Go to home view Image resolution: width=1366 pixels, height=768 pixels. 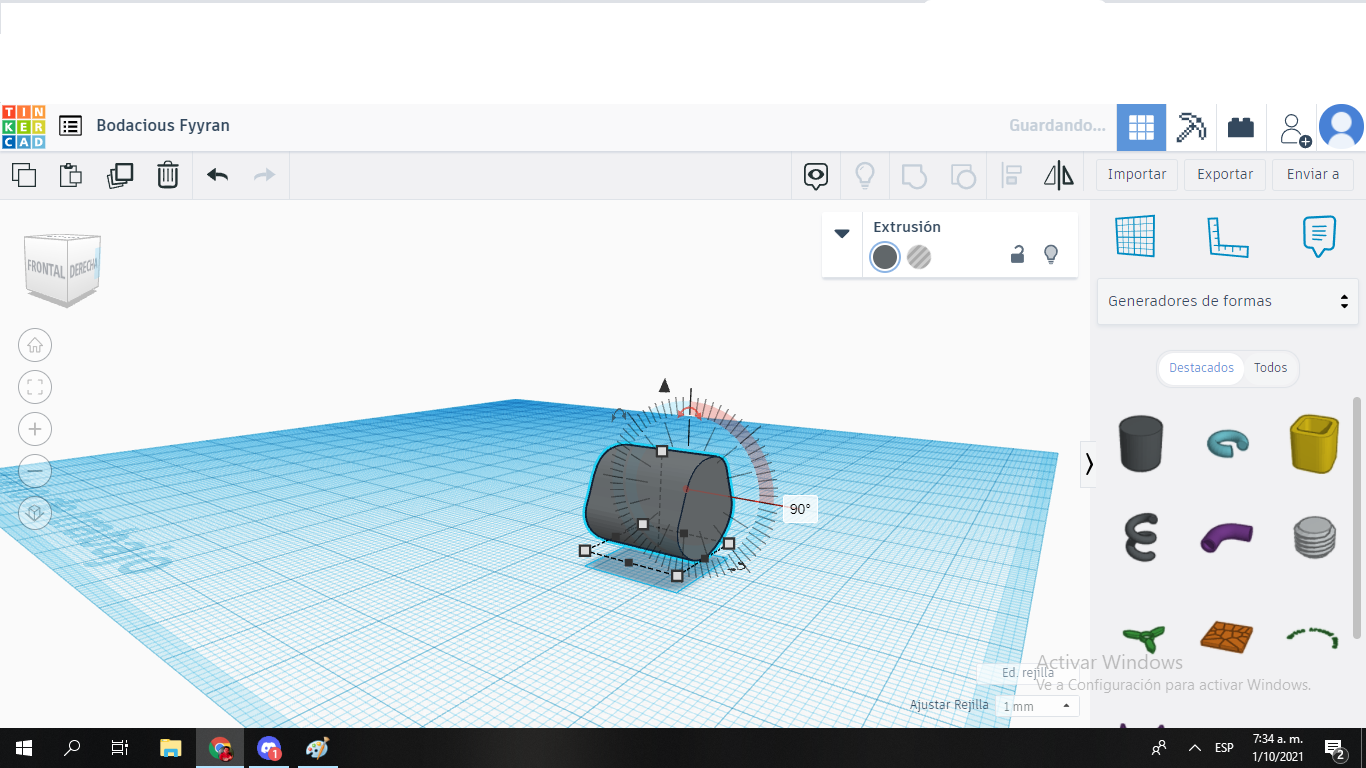point(35,345)
